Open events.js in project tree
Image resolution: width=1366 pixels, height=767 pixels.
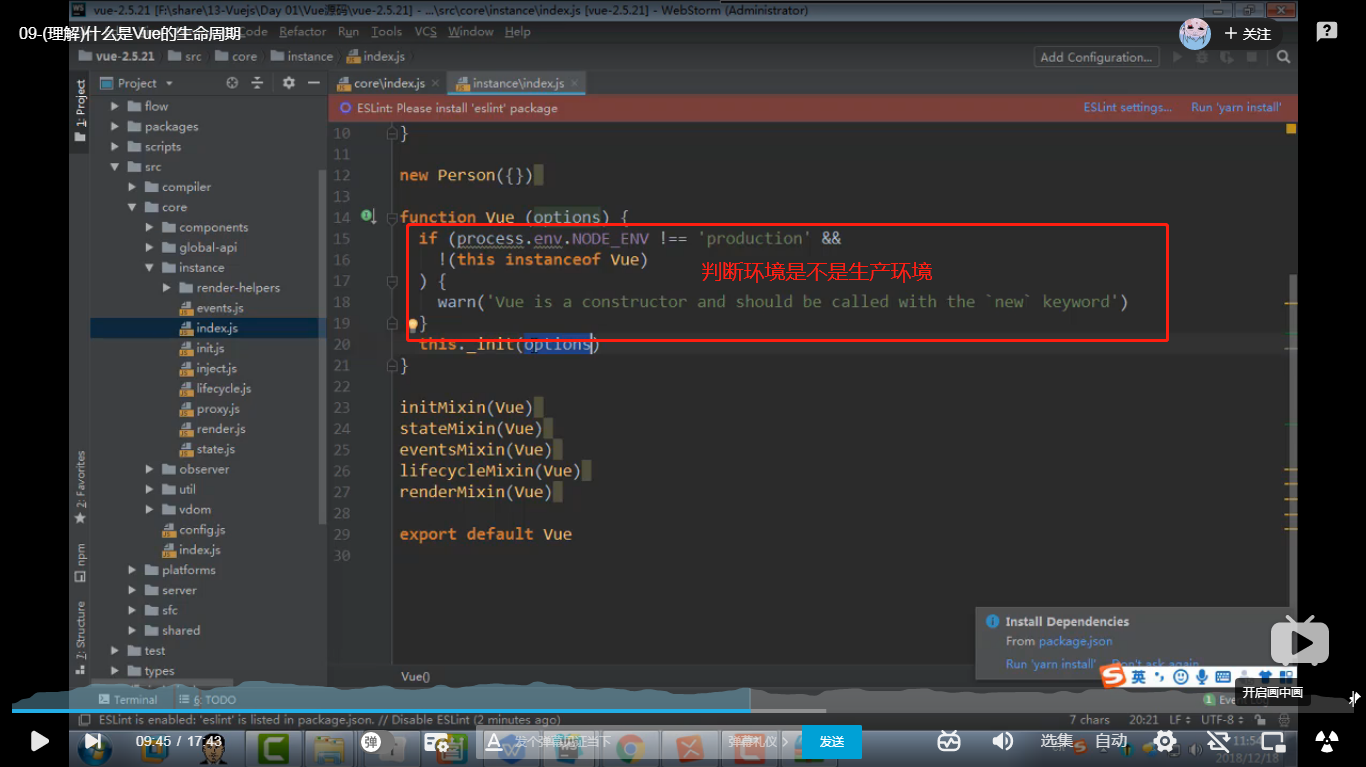click(211, 308)
